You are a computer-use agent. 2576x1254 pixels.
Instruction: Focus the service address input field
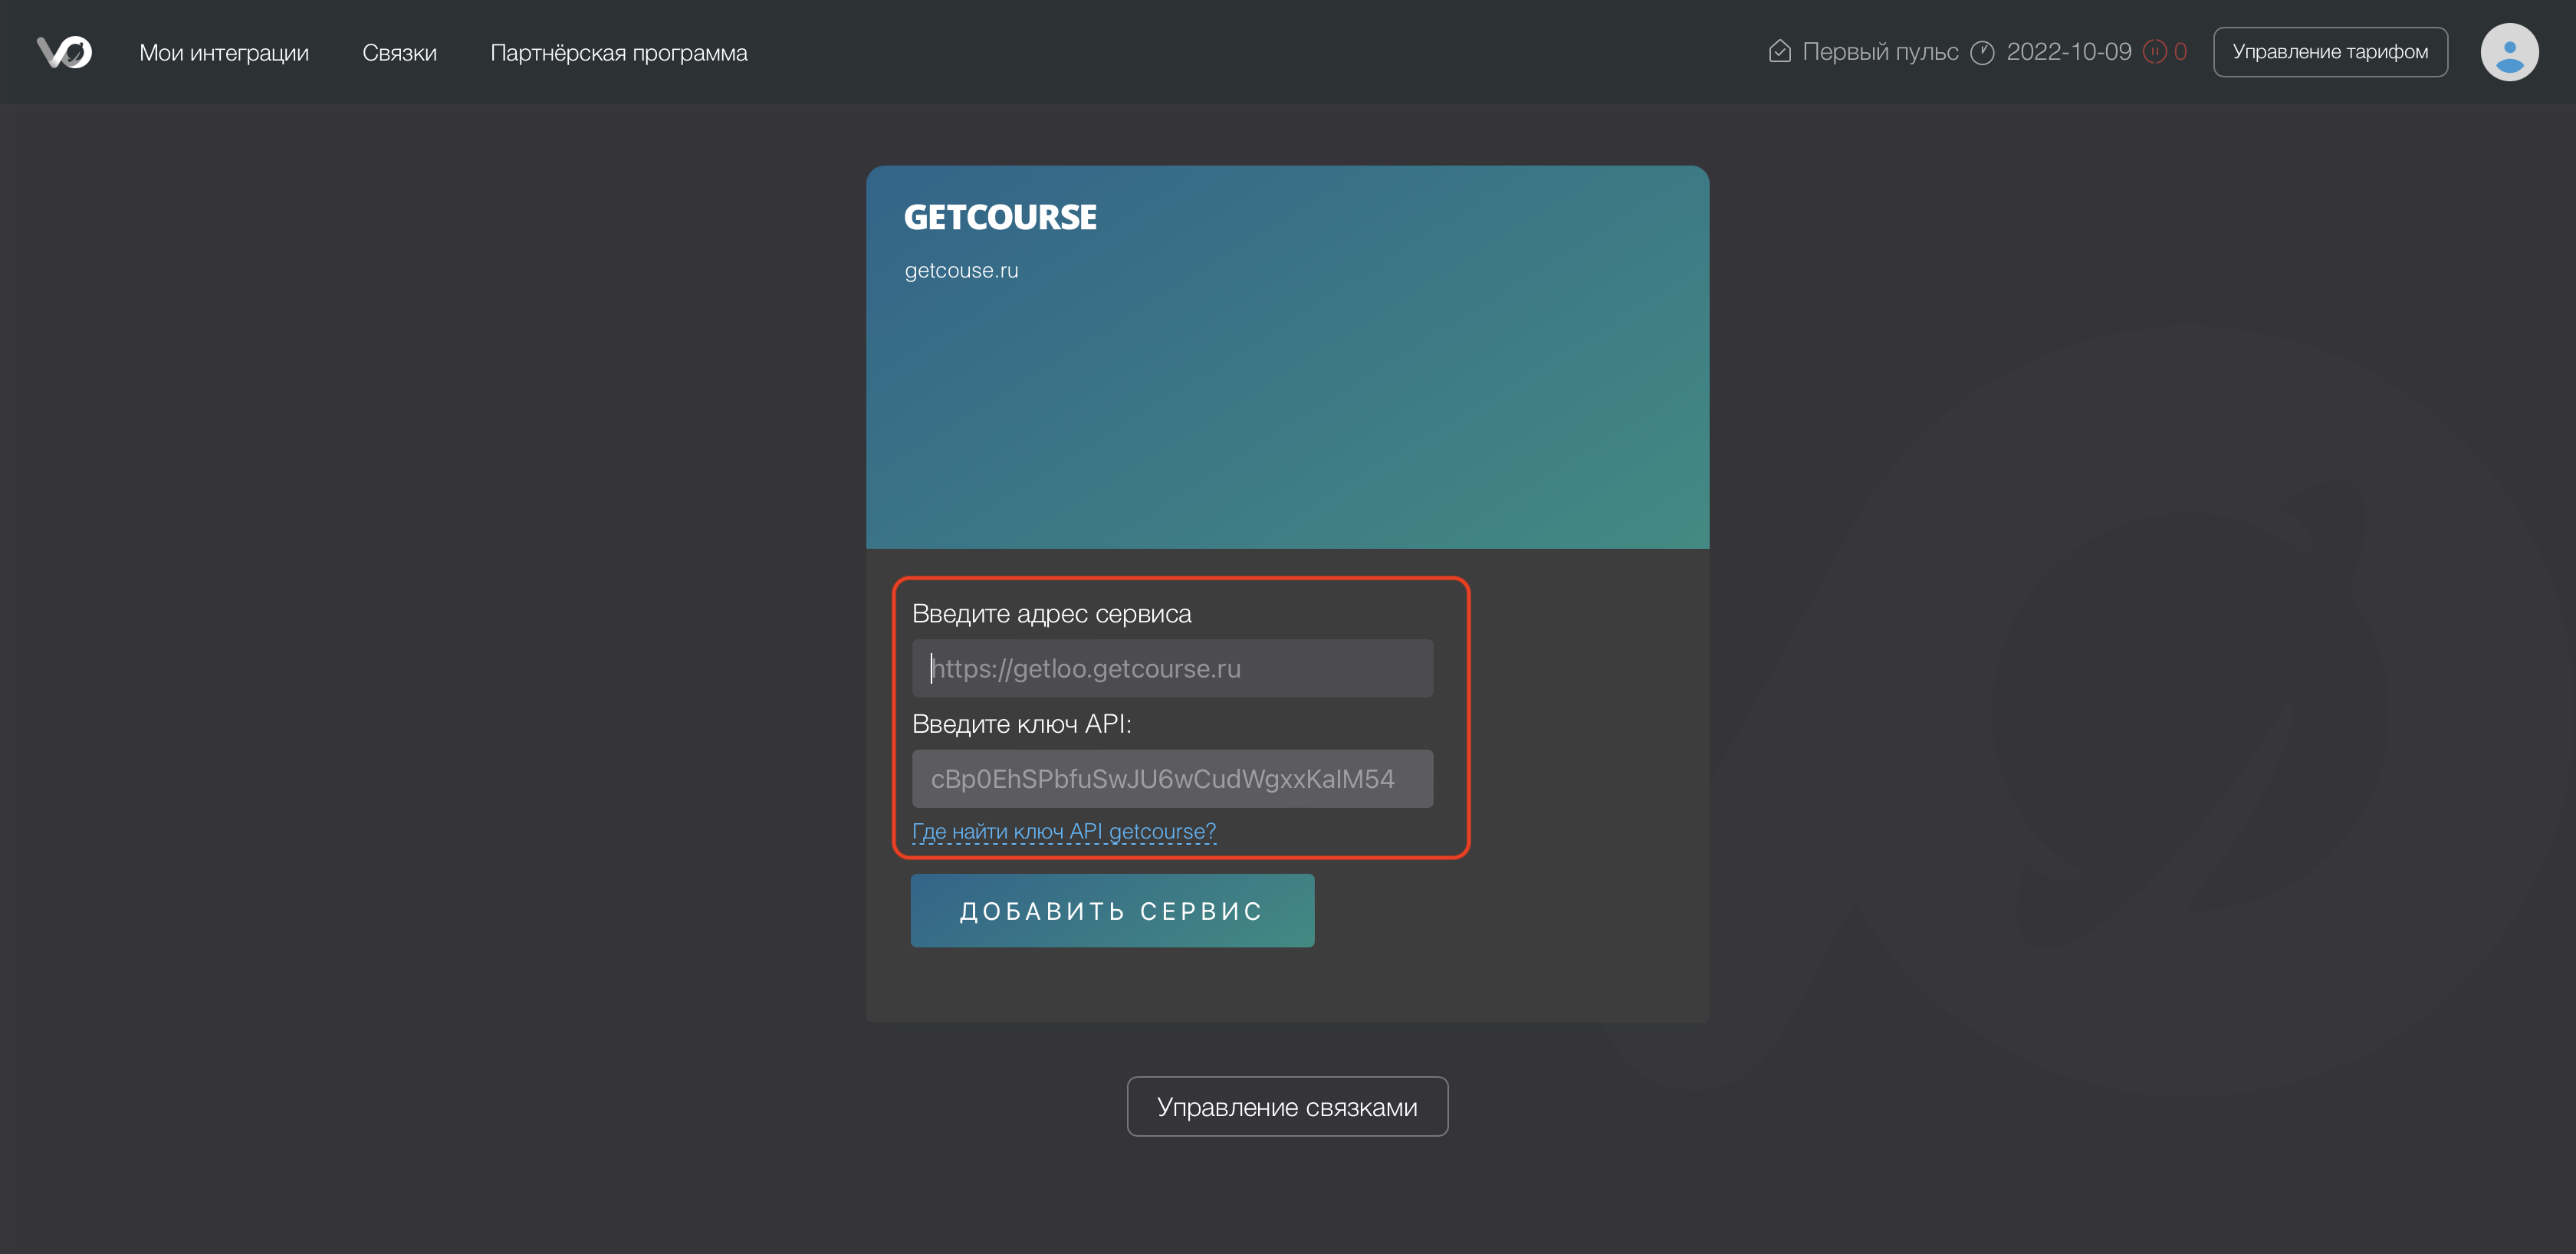click(1172, 668)
